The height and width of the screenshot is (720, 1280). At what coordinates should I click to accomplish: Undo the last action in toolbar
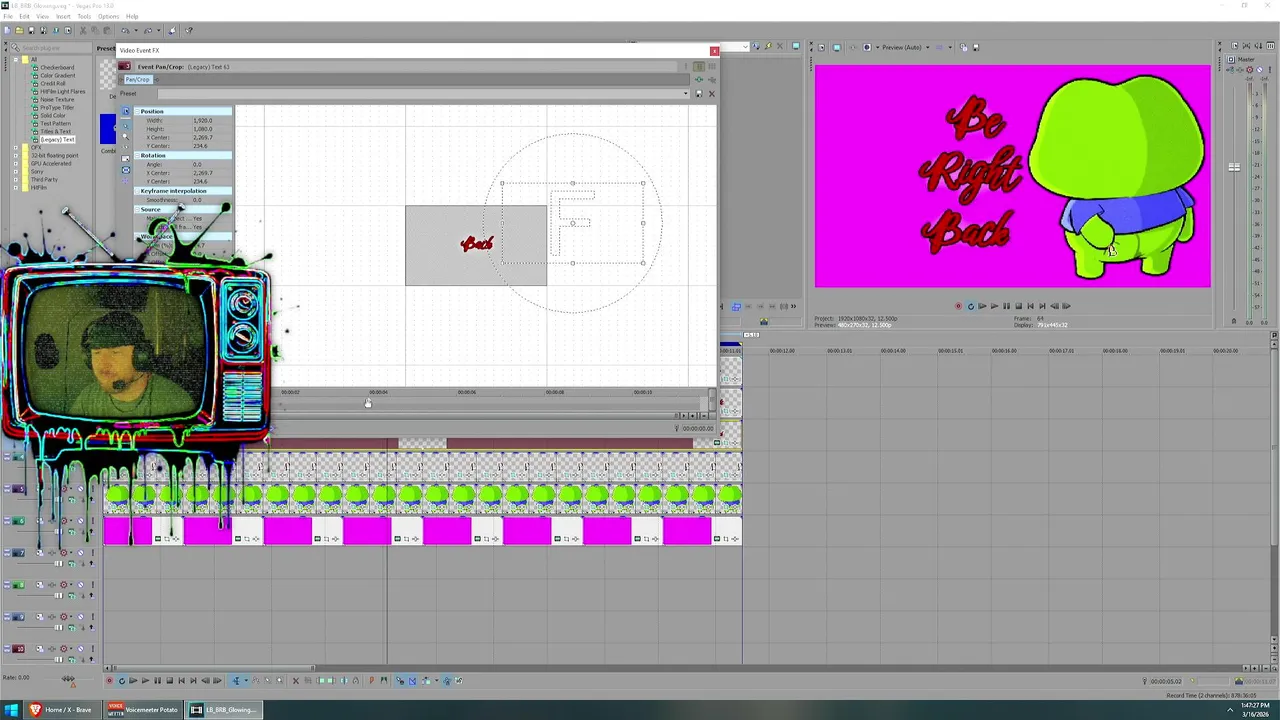tap(125, 30)
